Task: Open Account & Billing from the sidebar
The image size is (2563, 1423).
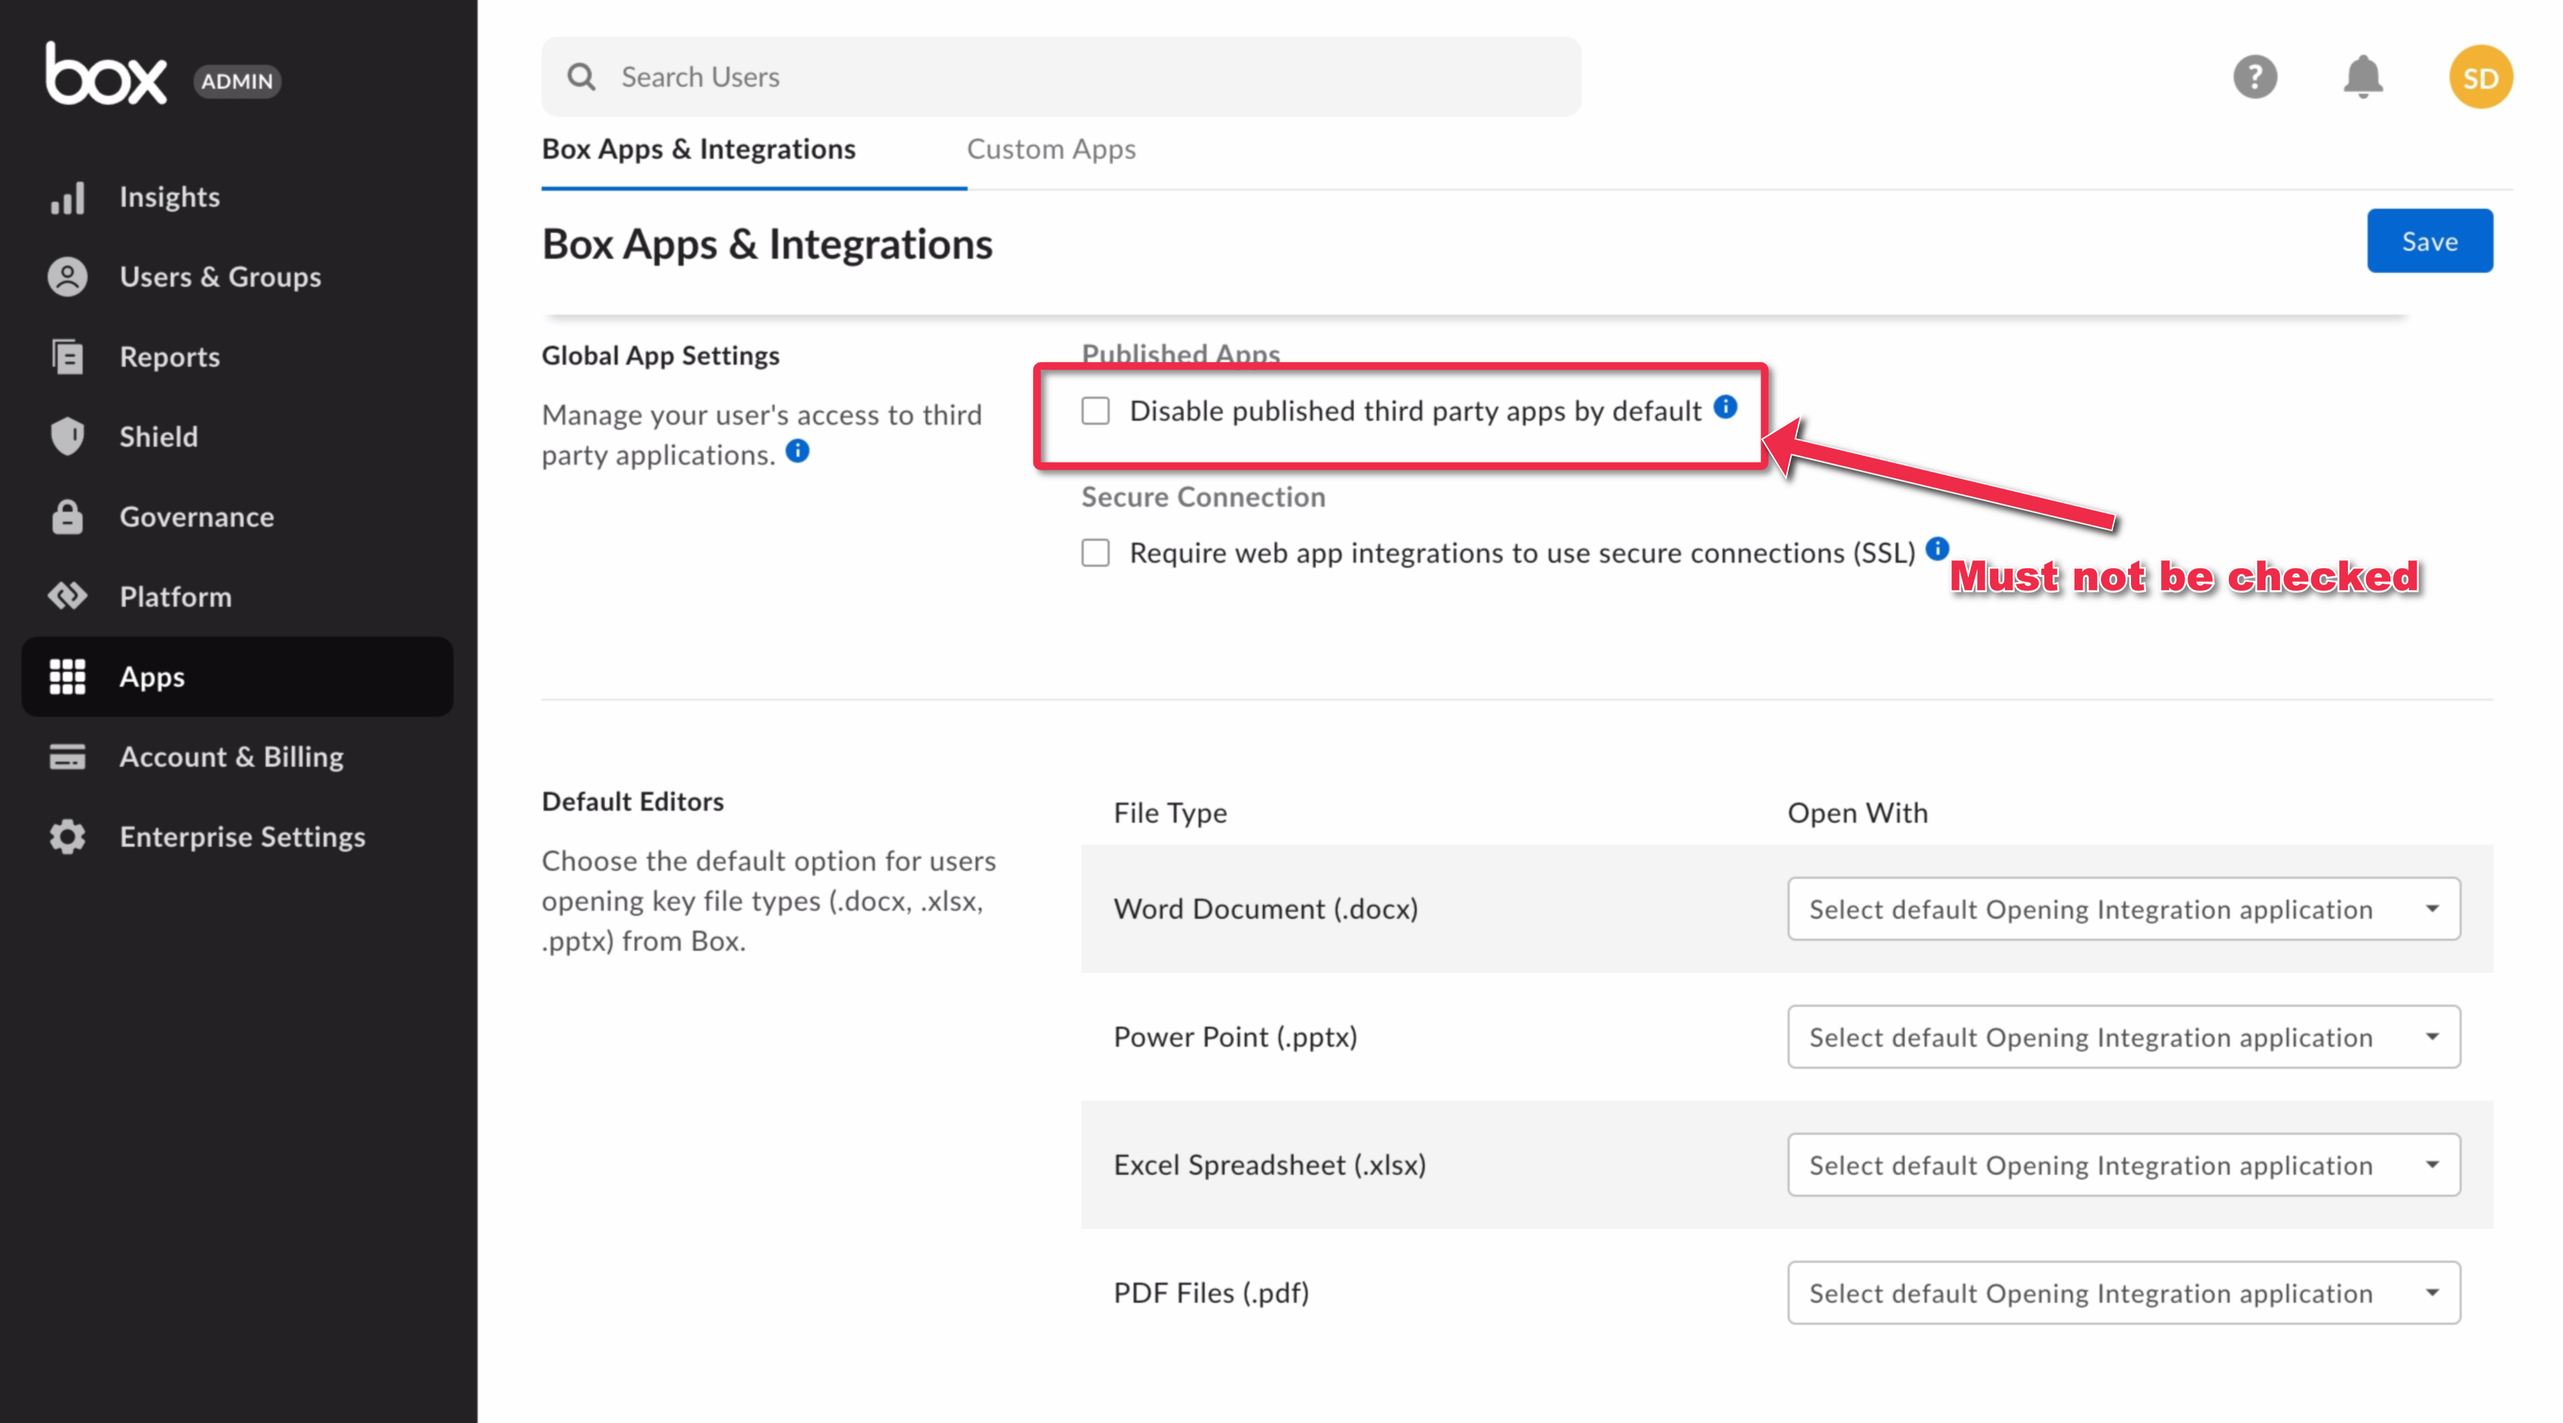Action: (237, 757)
